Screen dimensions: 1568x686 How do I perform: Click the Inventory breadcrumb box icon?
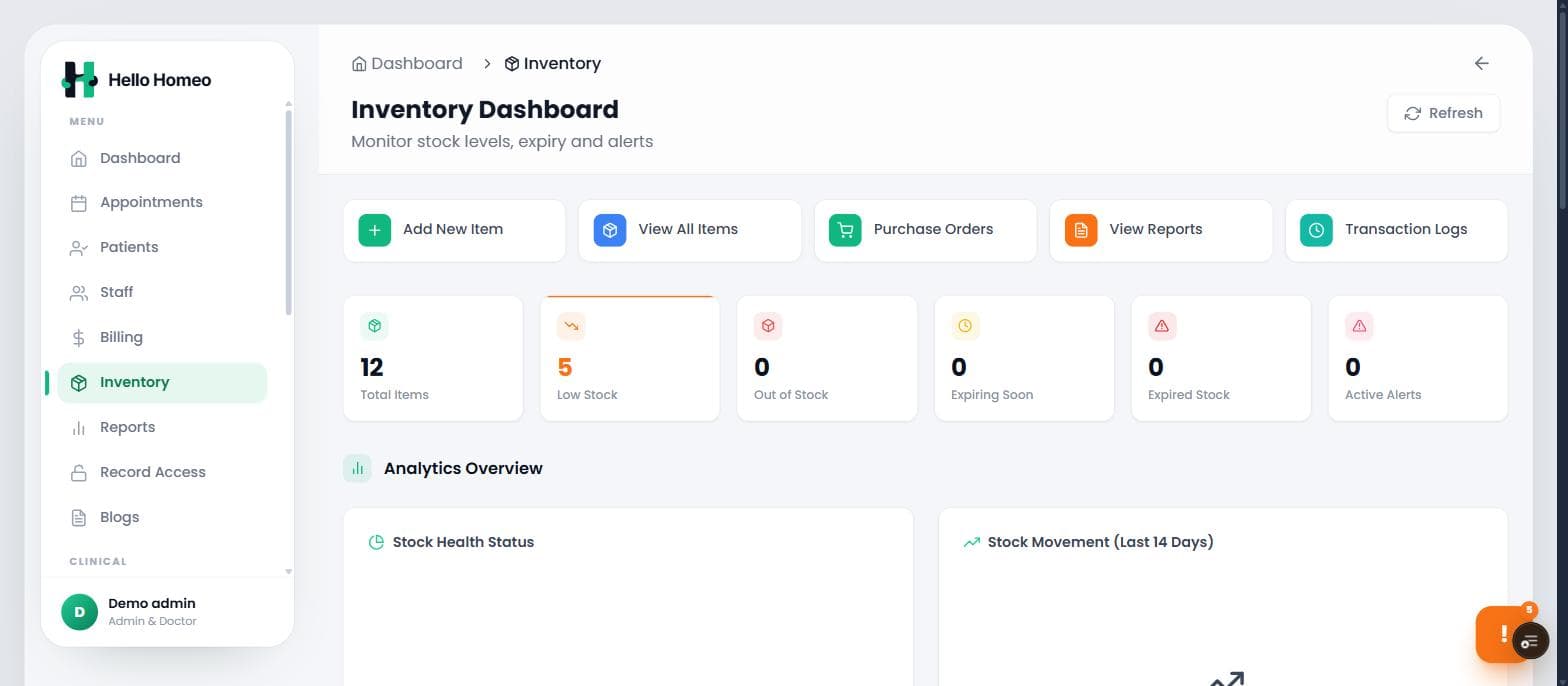pos(512,64)
